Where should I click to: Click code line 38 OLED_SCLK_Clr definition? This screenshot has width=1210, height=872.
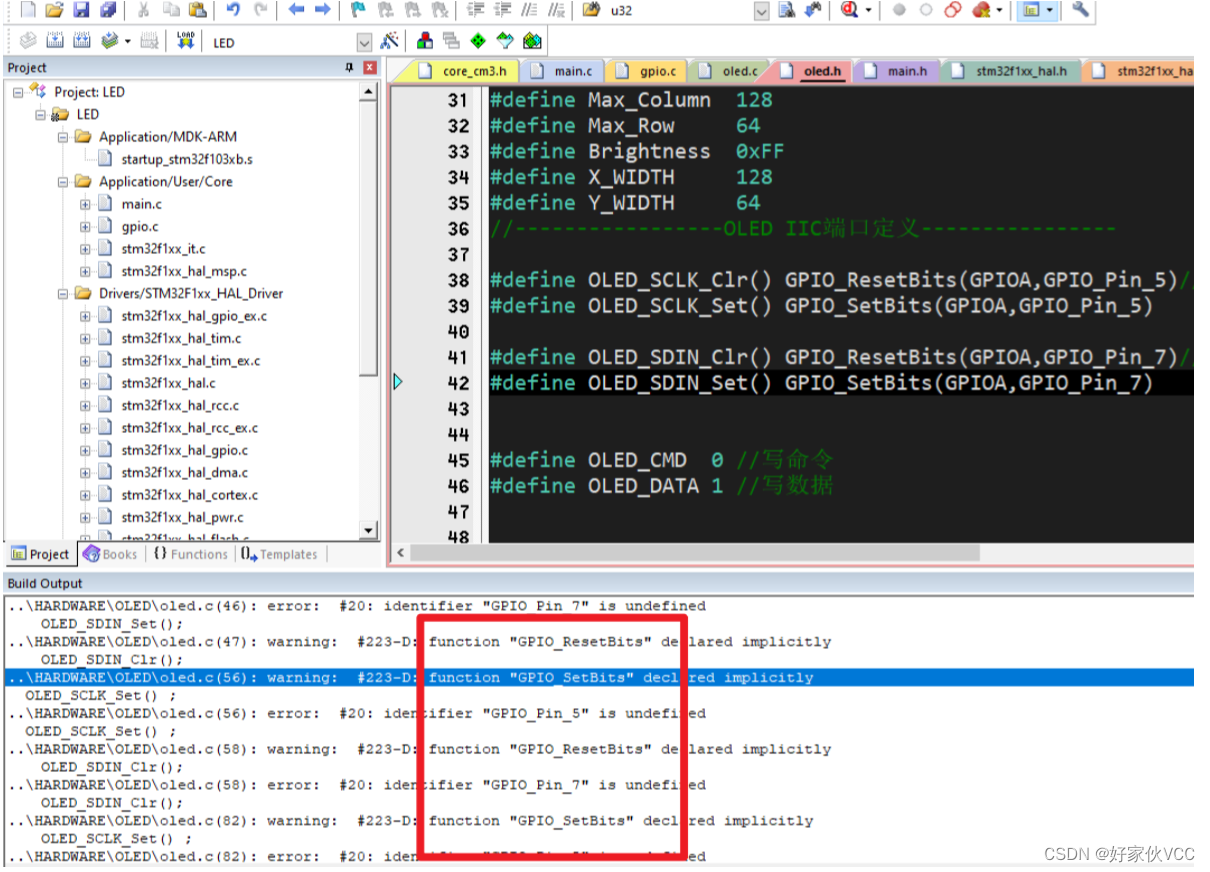click(840, 280)
